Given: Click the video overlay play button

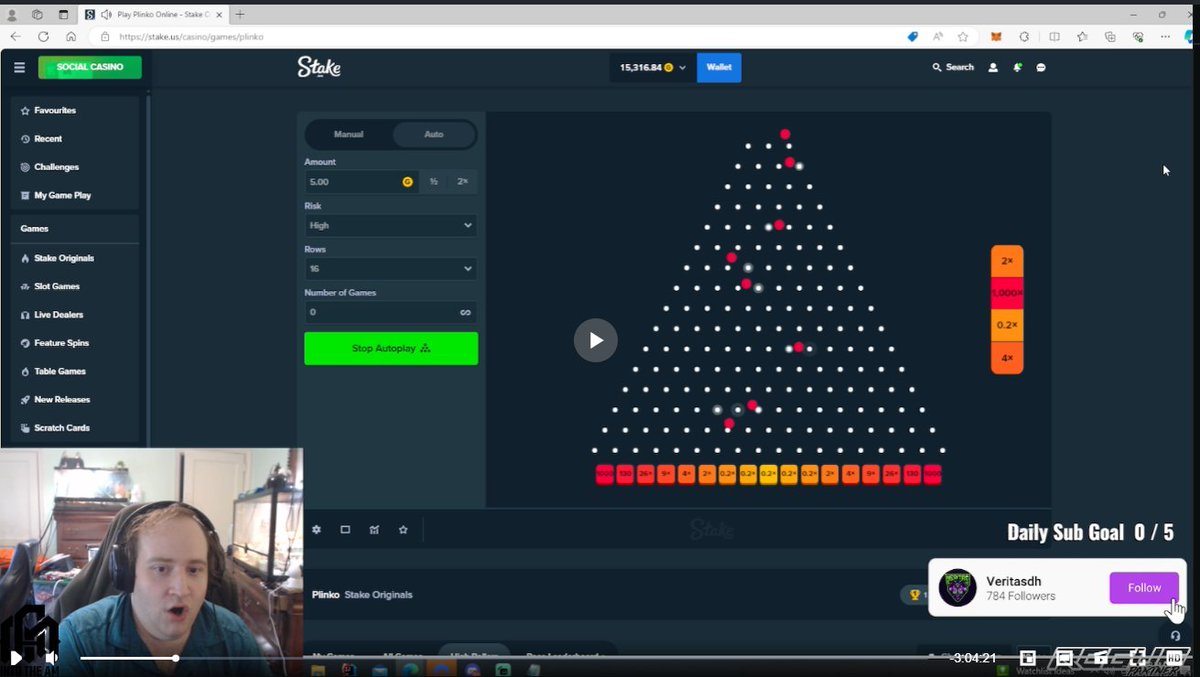Looking at the screenshot, I should click(596, 340).
